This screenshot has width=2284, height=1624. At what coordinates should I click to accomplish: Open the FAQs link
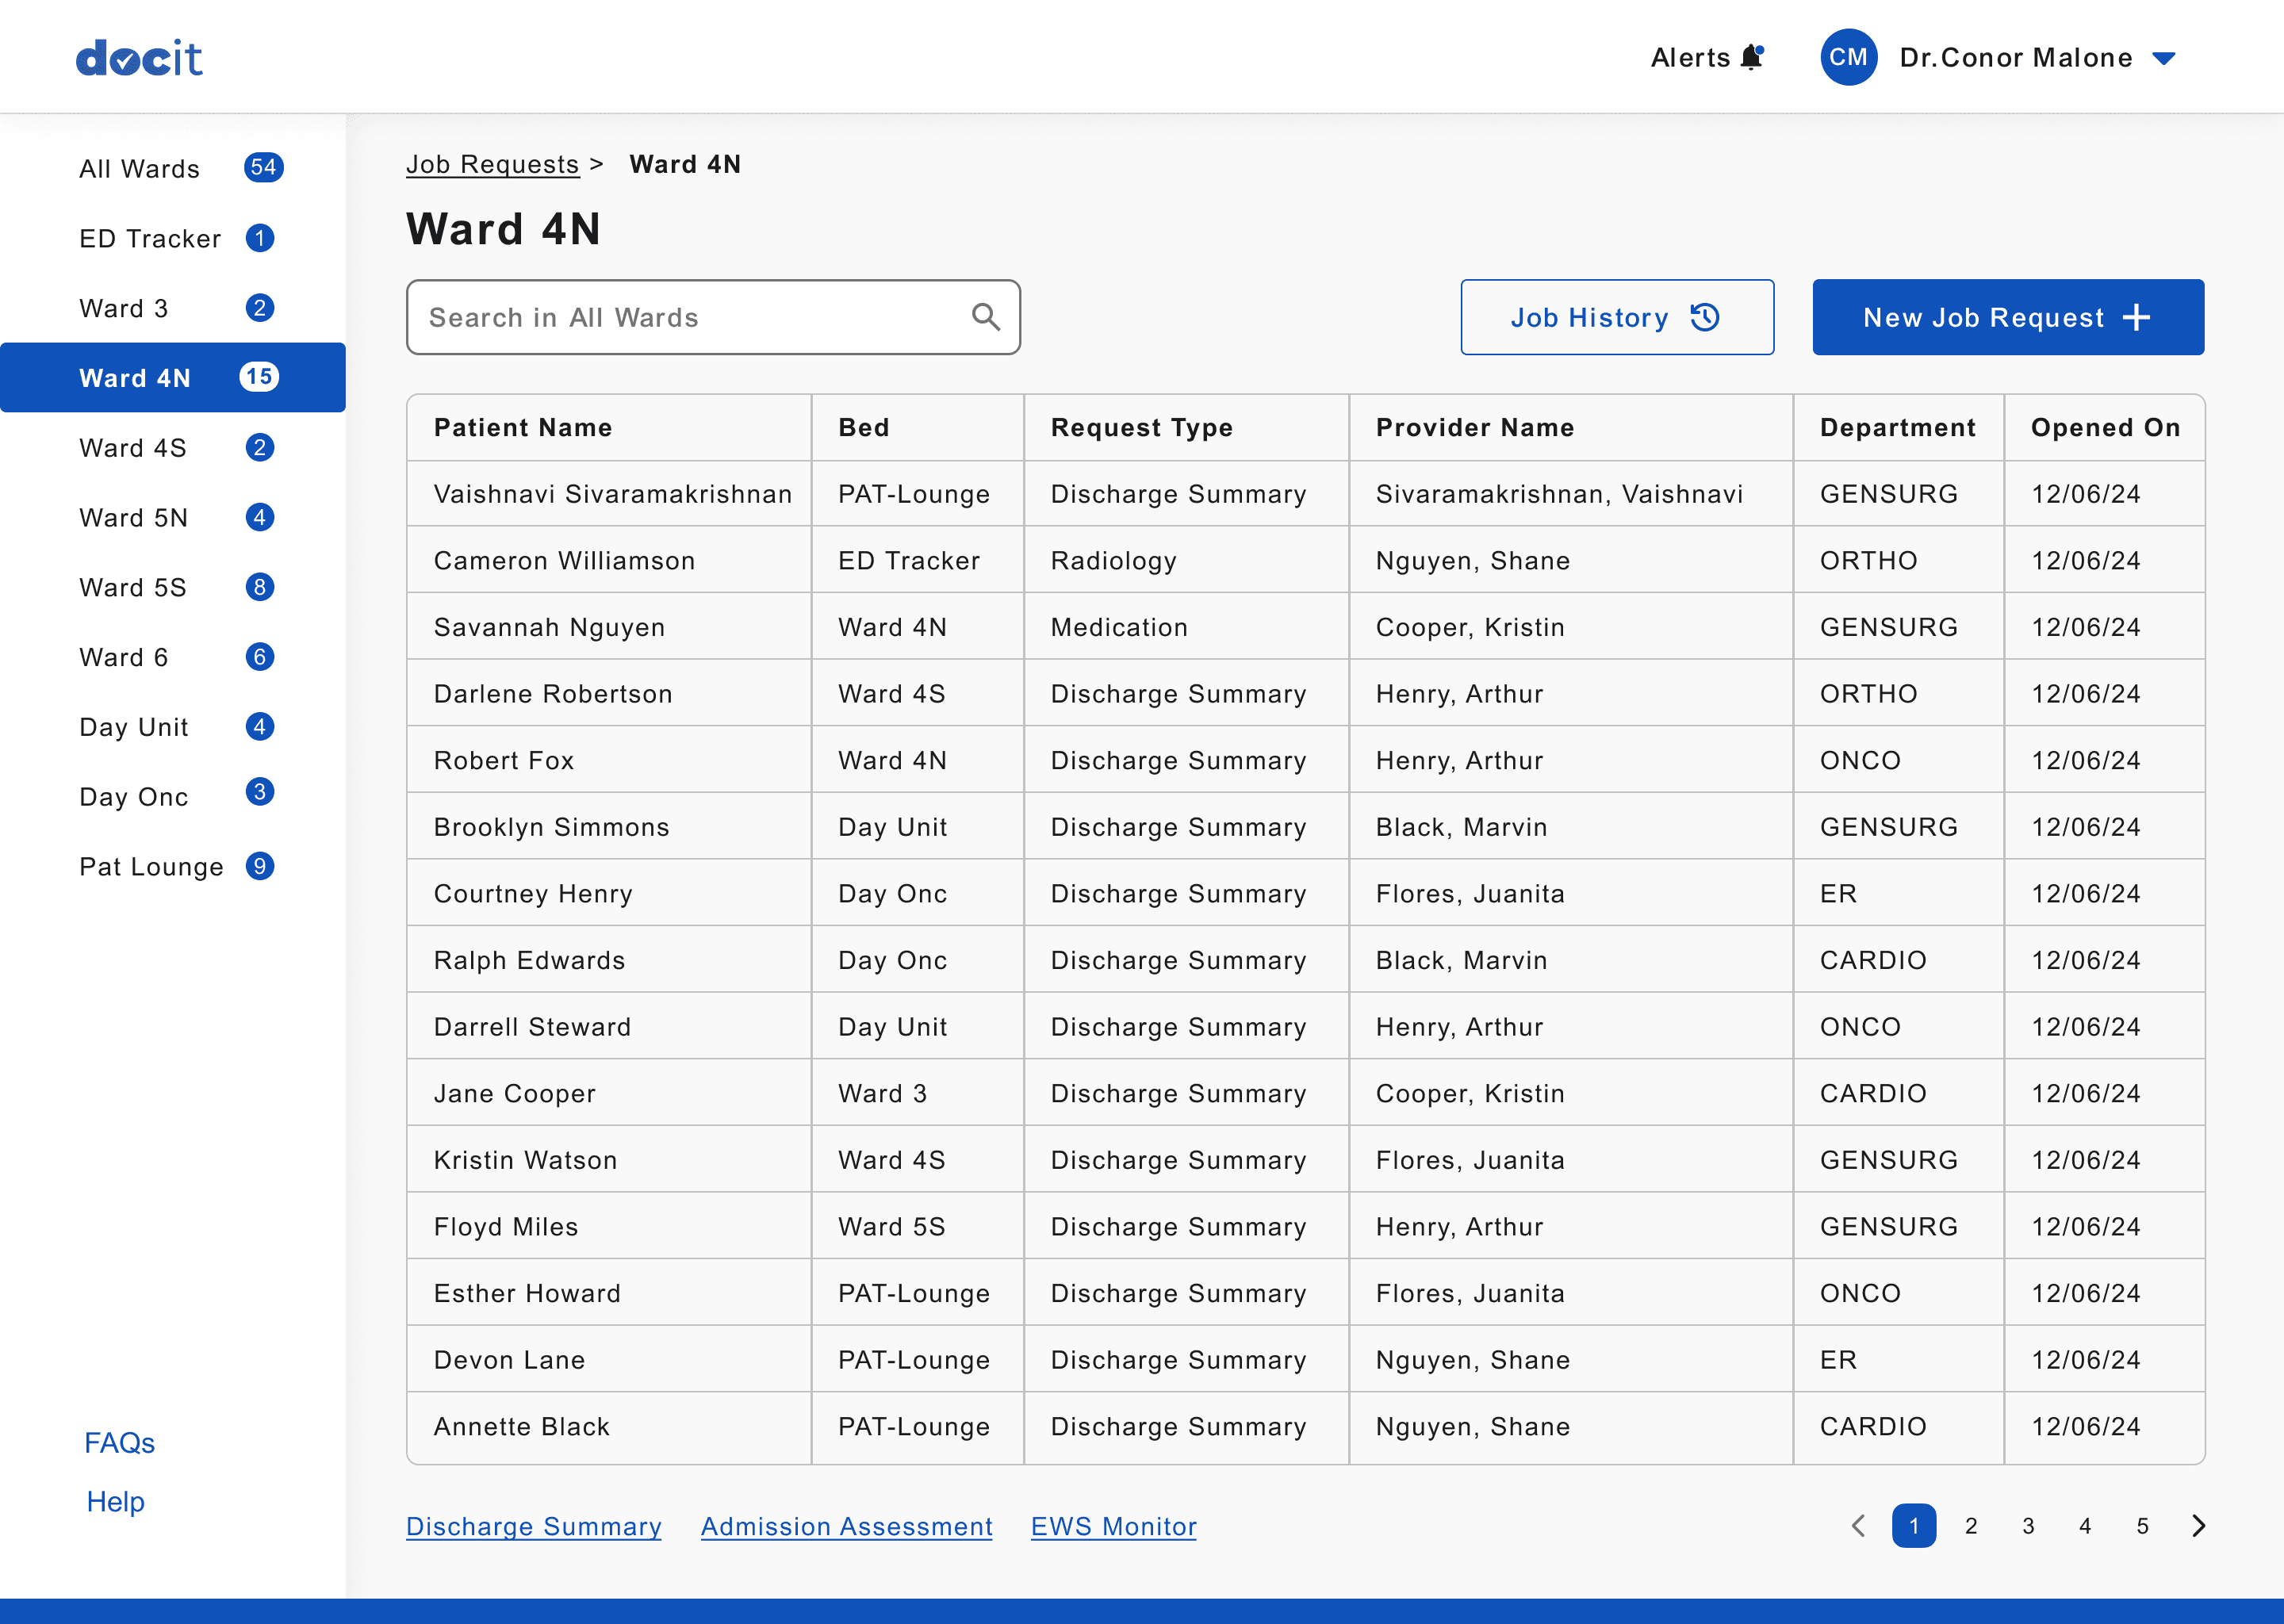119,1442
